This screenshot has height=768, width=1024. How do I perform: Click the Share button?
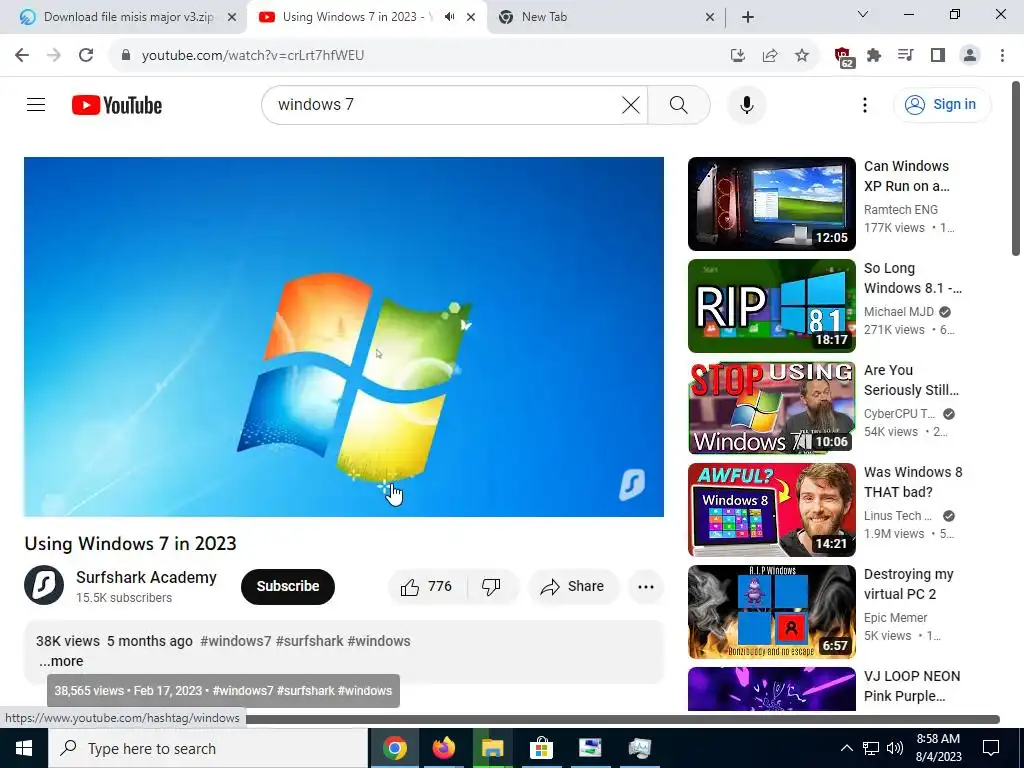(x=573, y=586)
